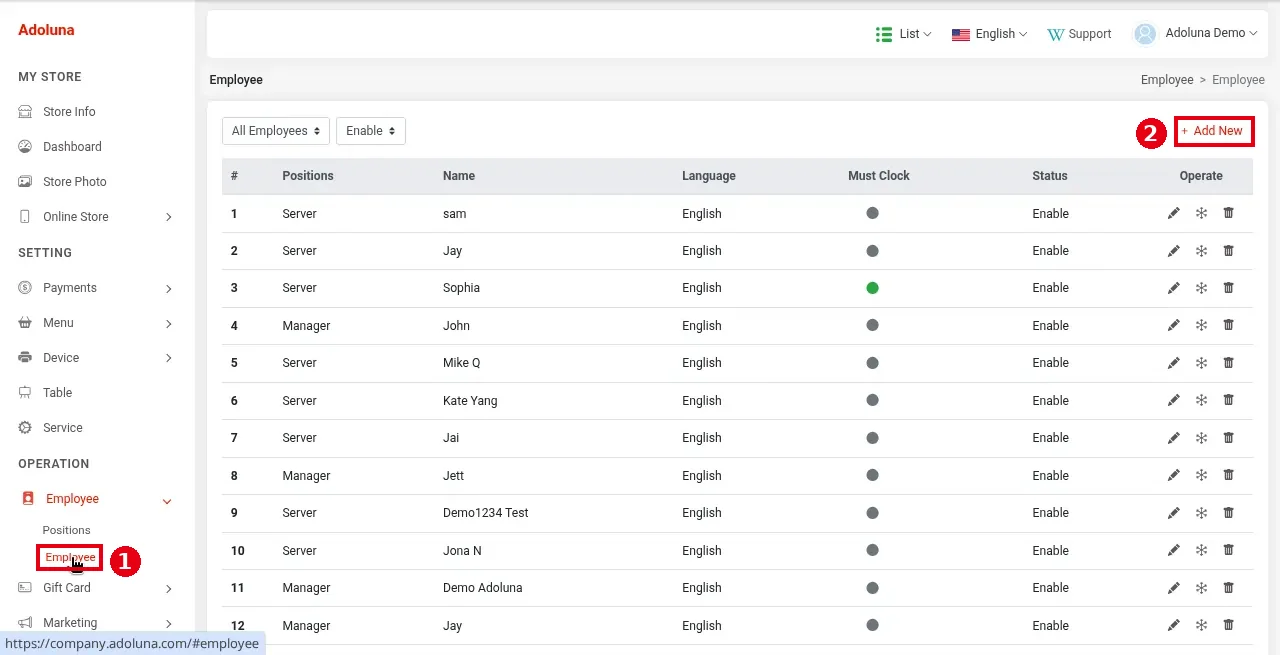Open the All Employees filter dropdown
Image resolution: width=1280 pixels, height=655 pixels.
276,131
